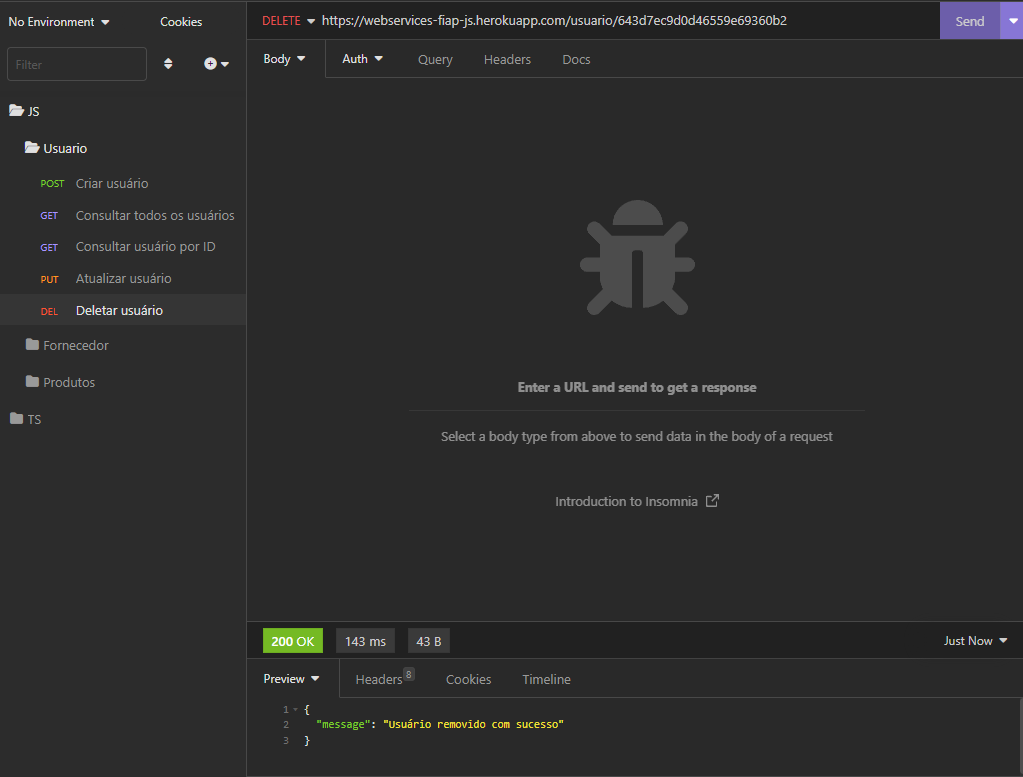Open the Body type dropdown
The height and width of the screenshot is (777, 1023).
coord(284,58)
